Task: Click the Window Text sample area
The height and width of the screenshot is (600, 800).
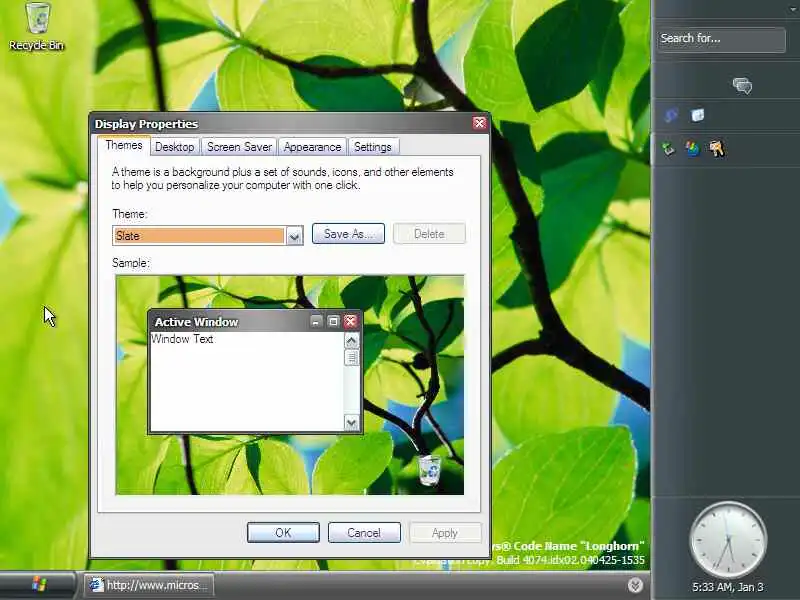Action: 247,382
